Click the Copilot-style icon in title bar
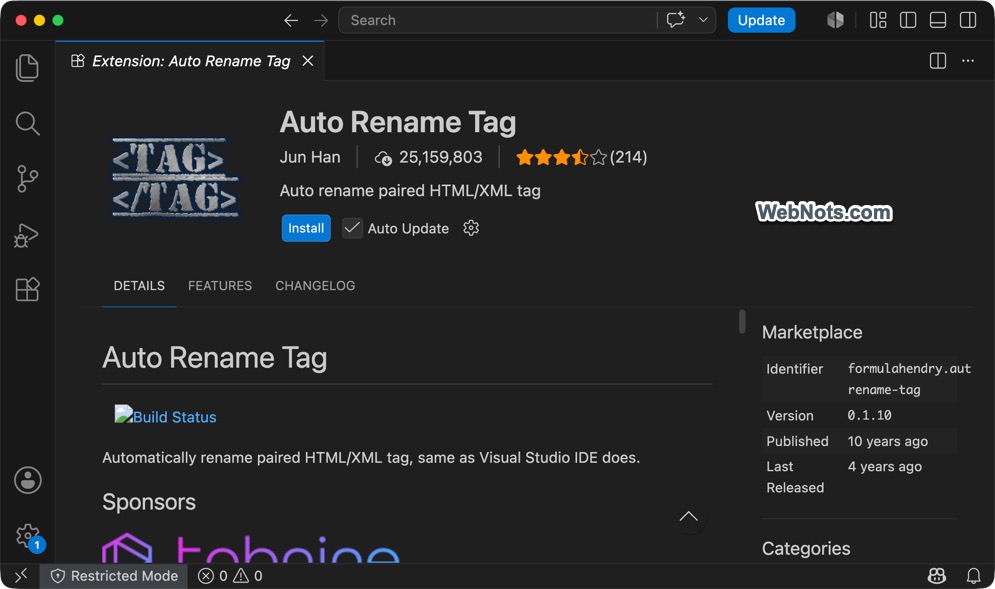 [835, 20]
